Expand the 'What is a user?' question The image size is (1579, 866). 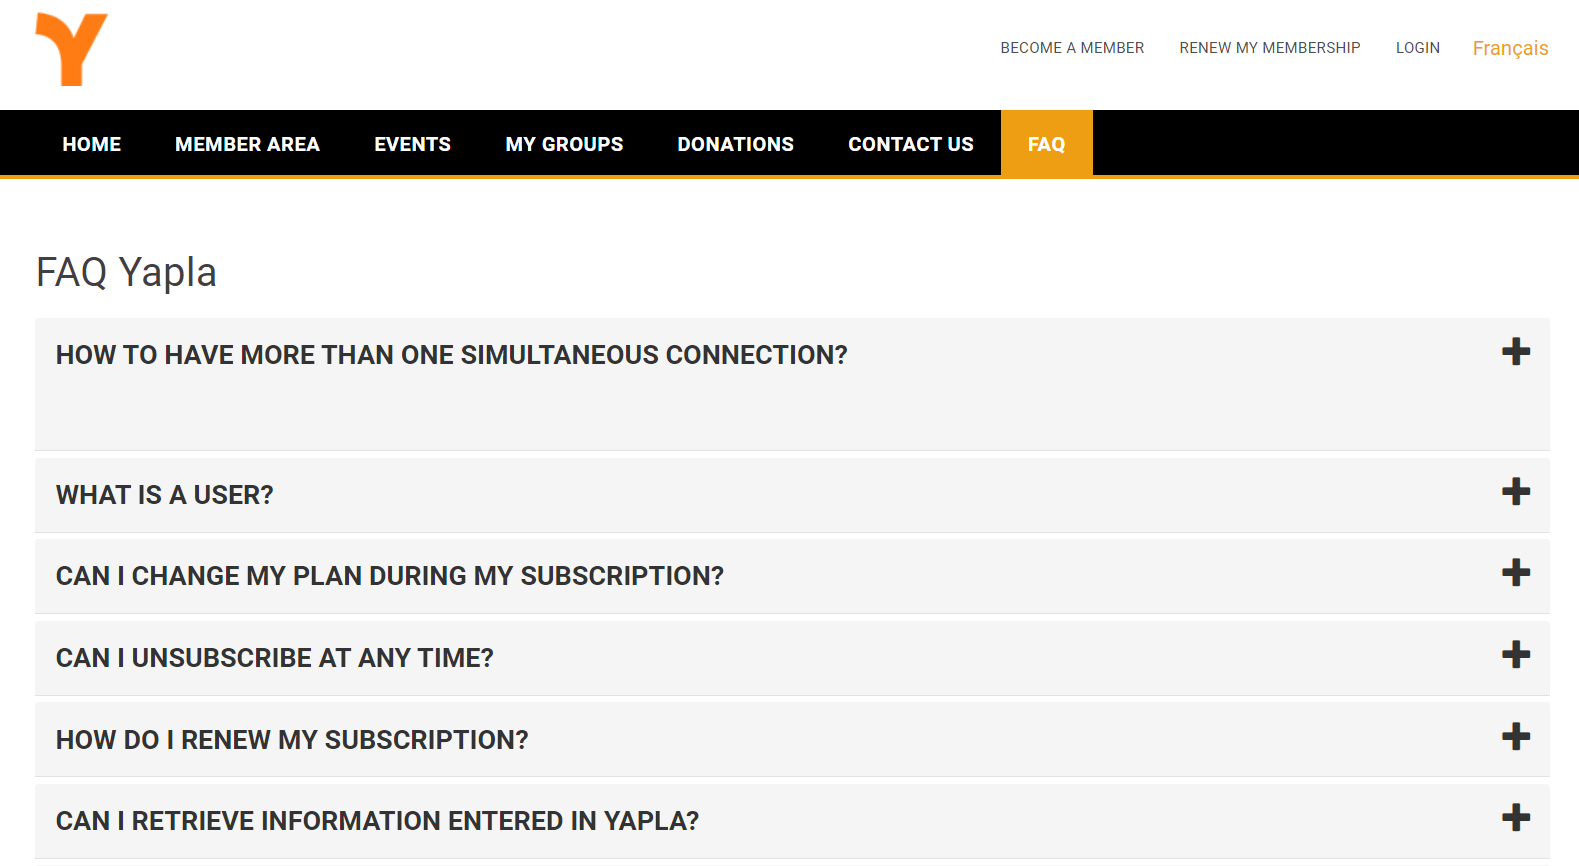[165, 495]
